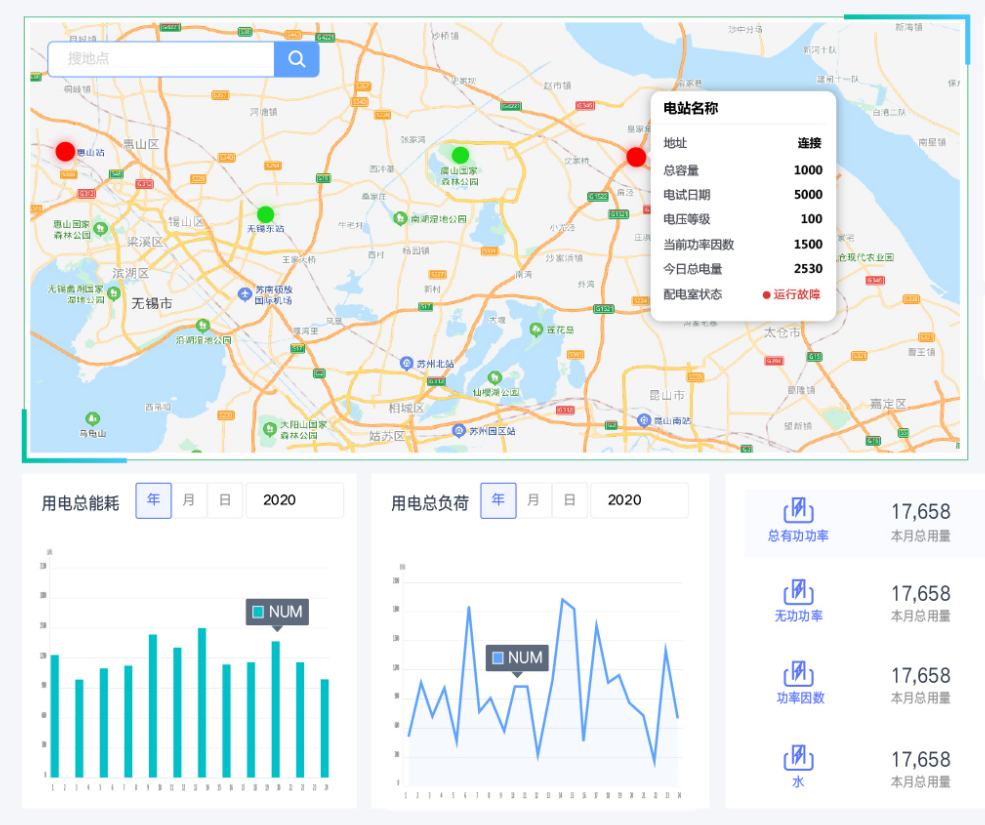Focus the 搜地点 search input field

click(x=160, y=59)
